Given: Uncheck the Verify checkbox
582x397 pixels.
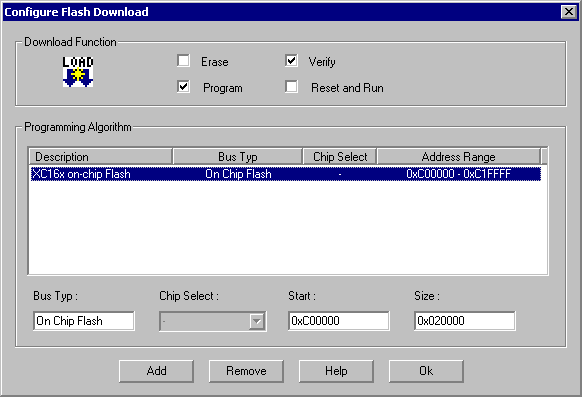Looking at the screenshot, I should 291,60.
